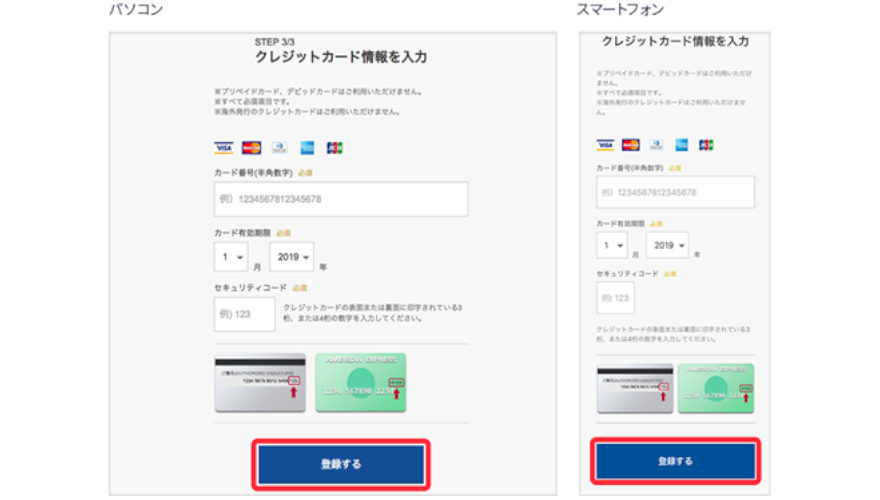This screenshot has width=880, height=500.
Task: Click the JCB icon in smartphone form
Action: click(706, 145)
